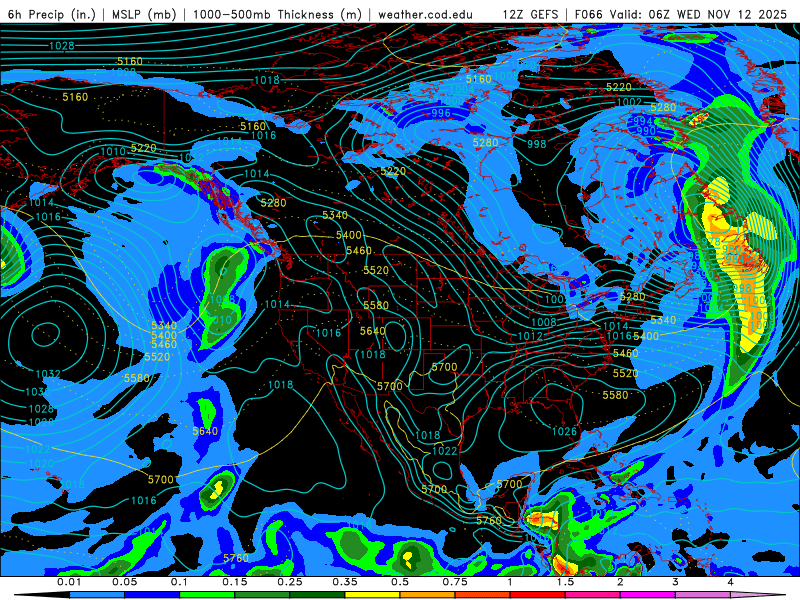This screenshot has height=600, width=800.
Task: Click the '0.25' legend value
Action: [290, 582]
